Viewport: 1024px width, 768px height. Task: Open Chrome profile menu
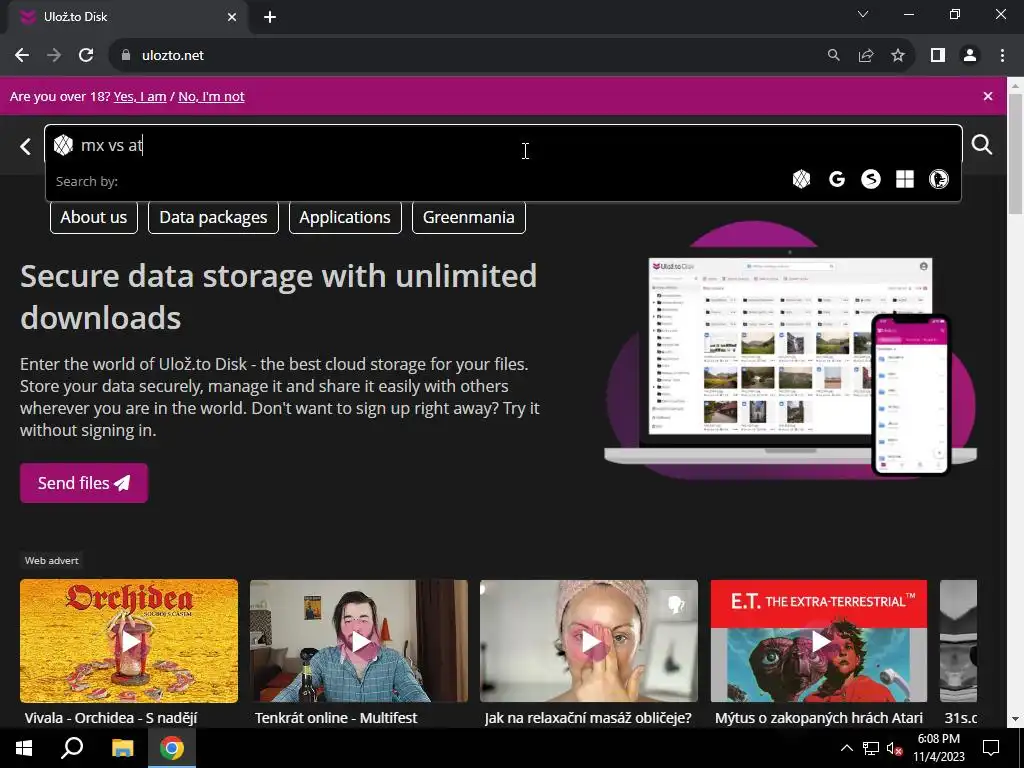[x=970, y=56]
